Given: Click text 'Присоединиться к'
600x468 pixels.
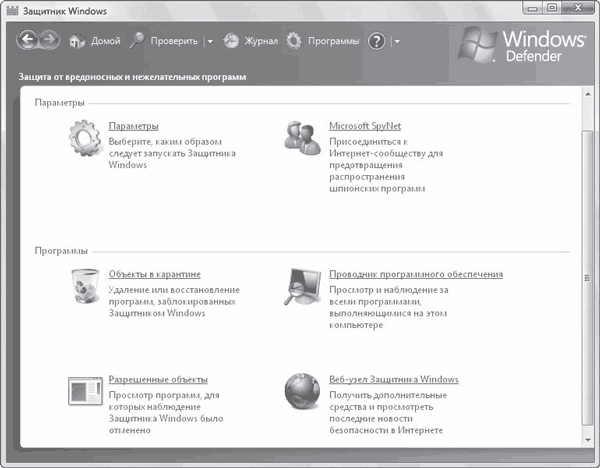Looking at the screenshot, I should click(368, 142).
